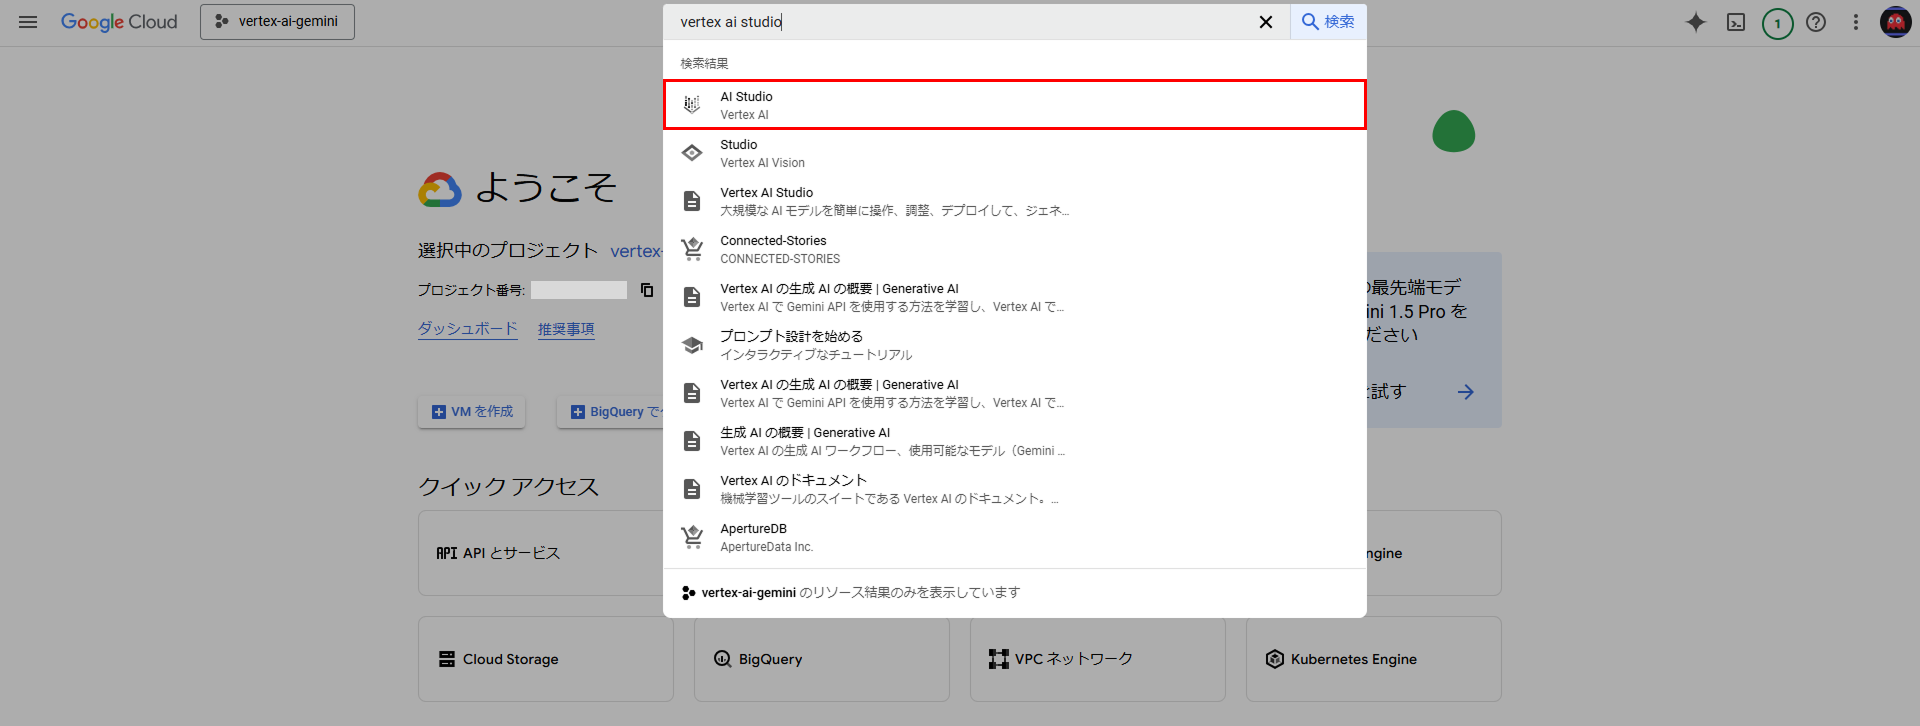Open the Gemini AI sparkle assistant
Image resolution: width=1920 pixels, height=726 pixels.
coord(1696,22)
